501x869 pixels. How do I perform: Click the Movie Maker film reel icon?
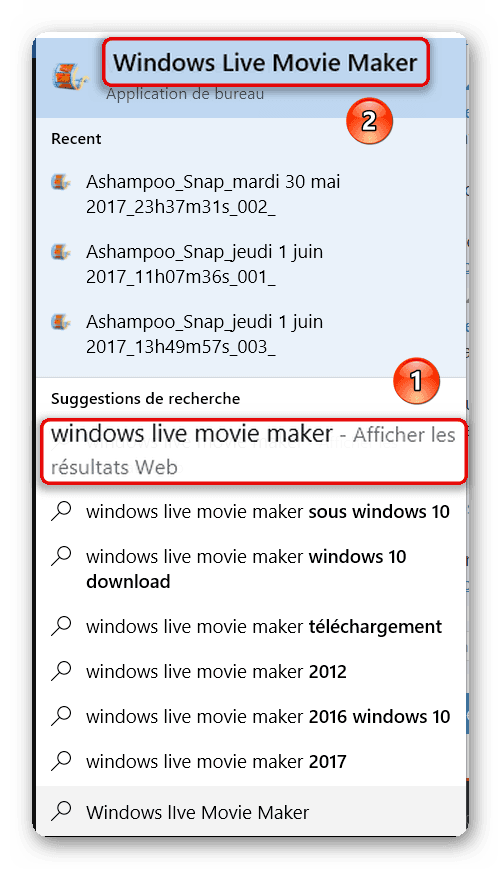[x=70, y=76]
